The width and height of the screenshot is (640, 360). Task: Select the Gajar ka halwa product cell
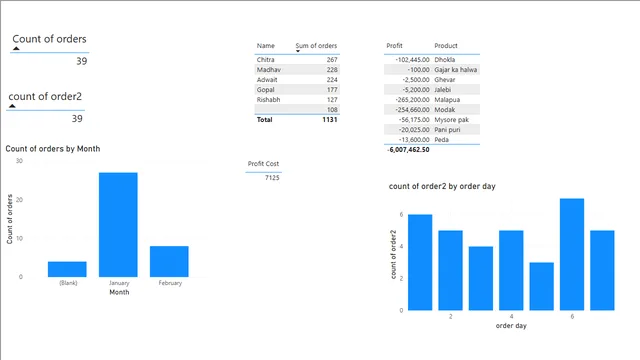[456, 70]
